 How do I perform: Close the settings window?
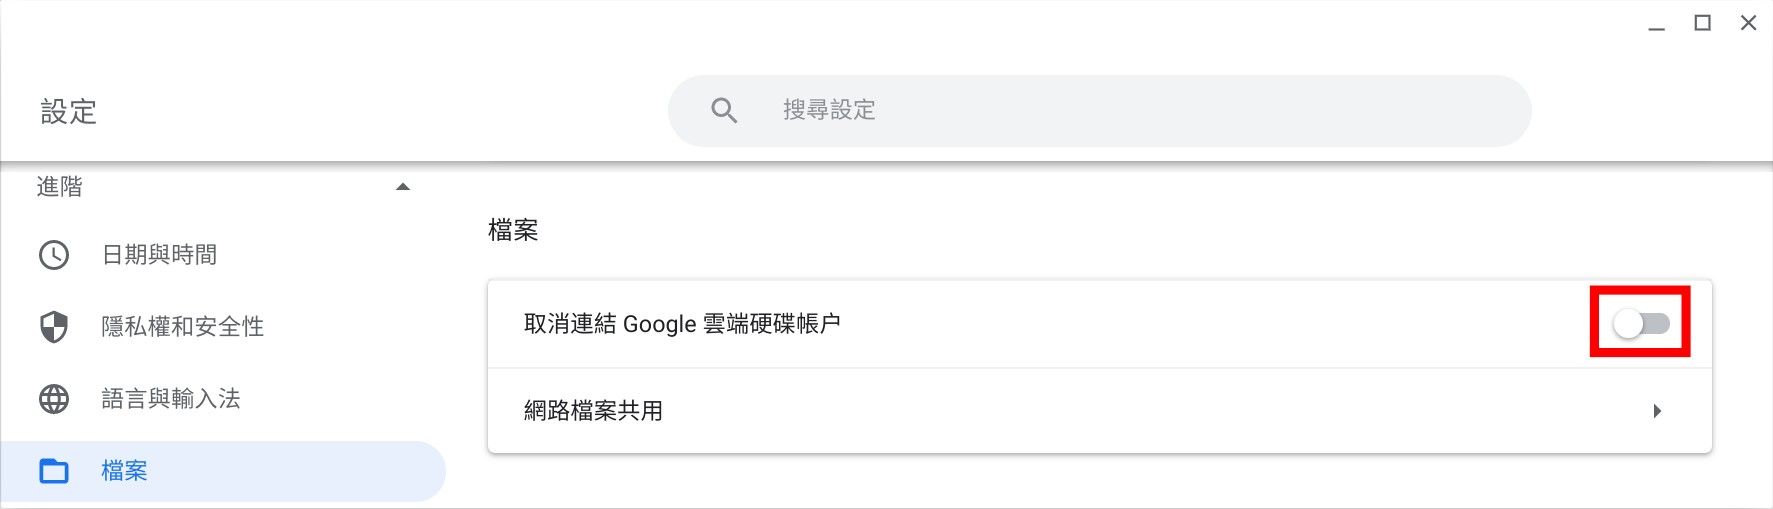[1748, 23]
